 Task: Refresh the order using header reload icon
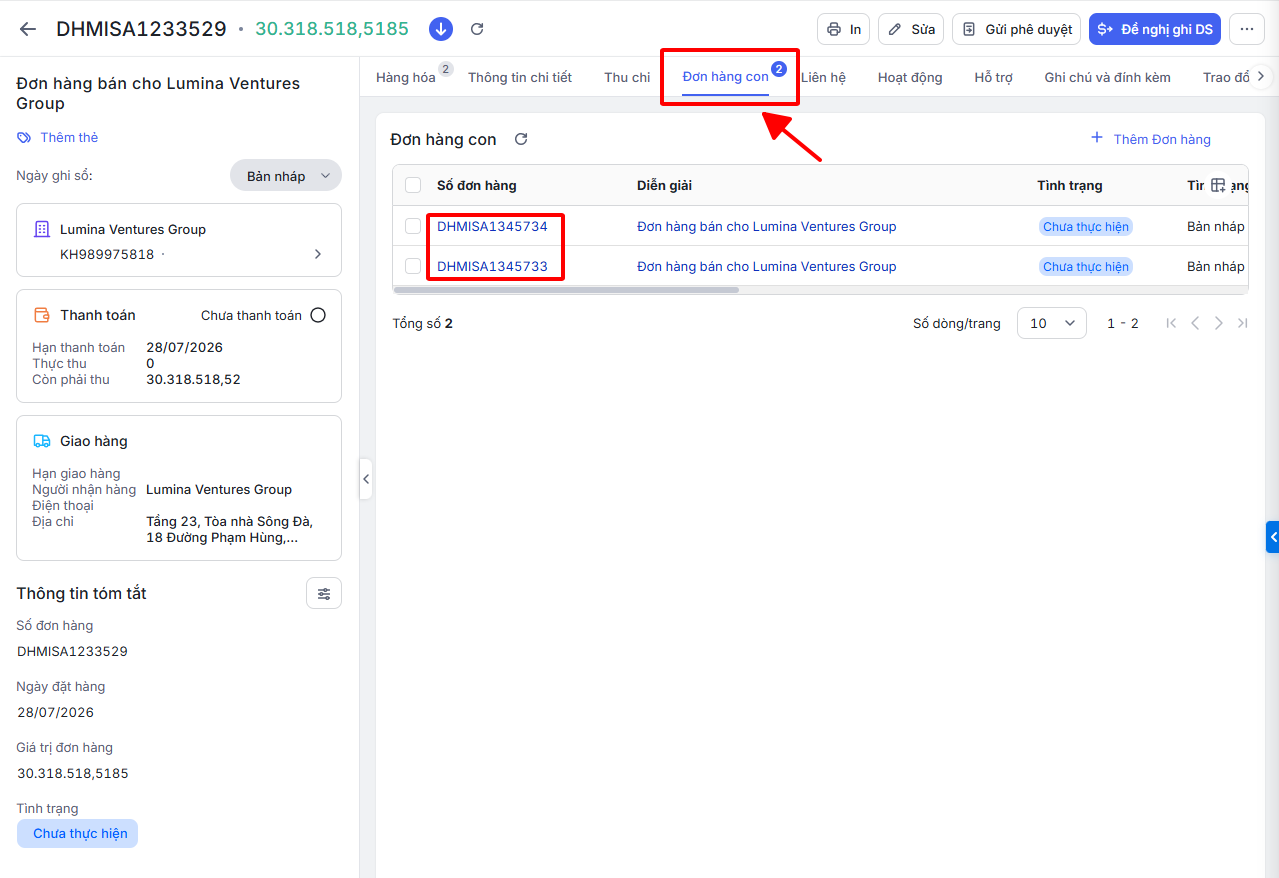[x=477, y=29]
